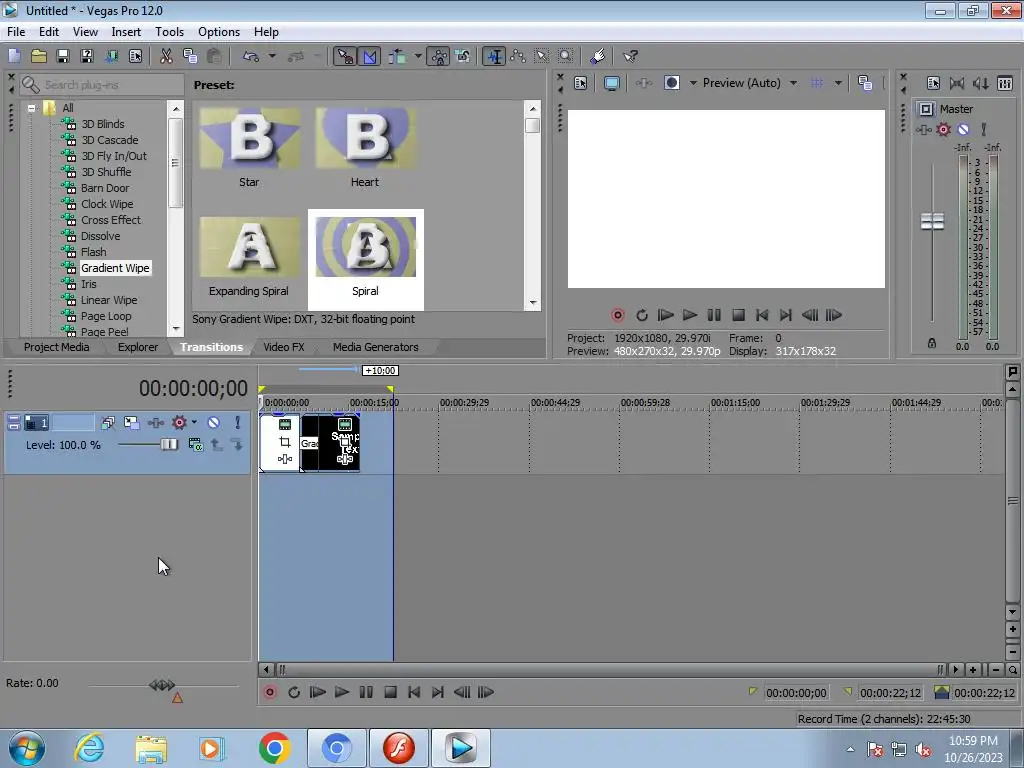Click the playback Rate slider
The height and width of the screenshot is (768, 1024).
(x=162, y=685)
